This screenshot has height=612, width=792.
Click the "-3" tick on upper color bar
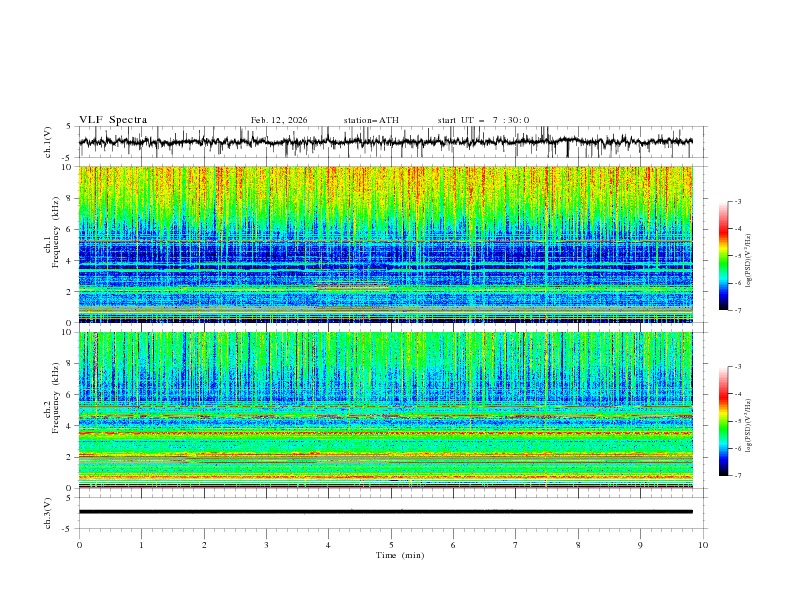tap(737, 201)
